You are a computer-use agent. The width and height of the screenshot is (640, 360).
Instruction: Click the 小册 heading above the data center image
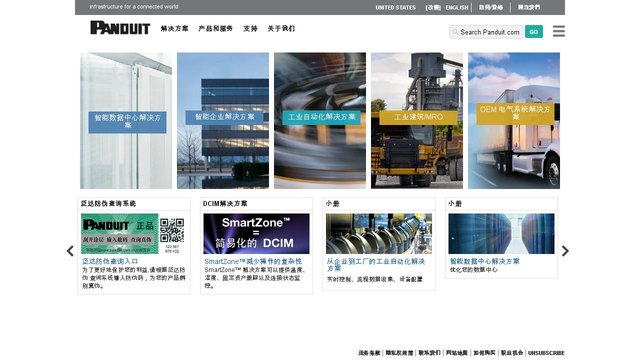455,203
